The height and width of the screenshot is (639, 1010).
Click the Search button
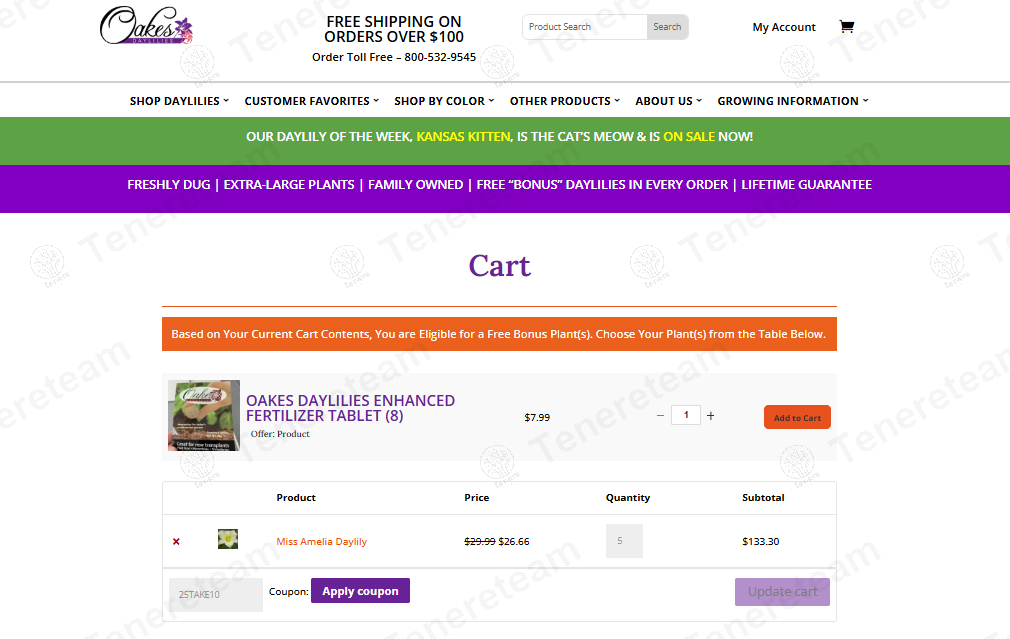pos(667,27)
